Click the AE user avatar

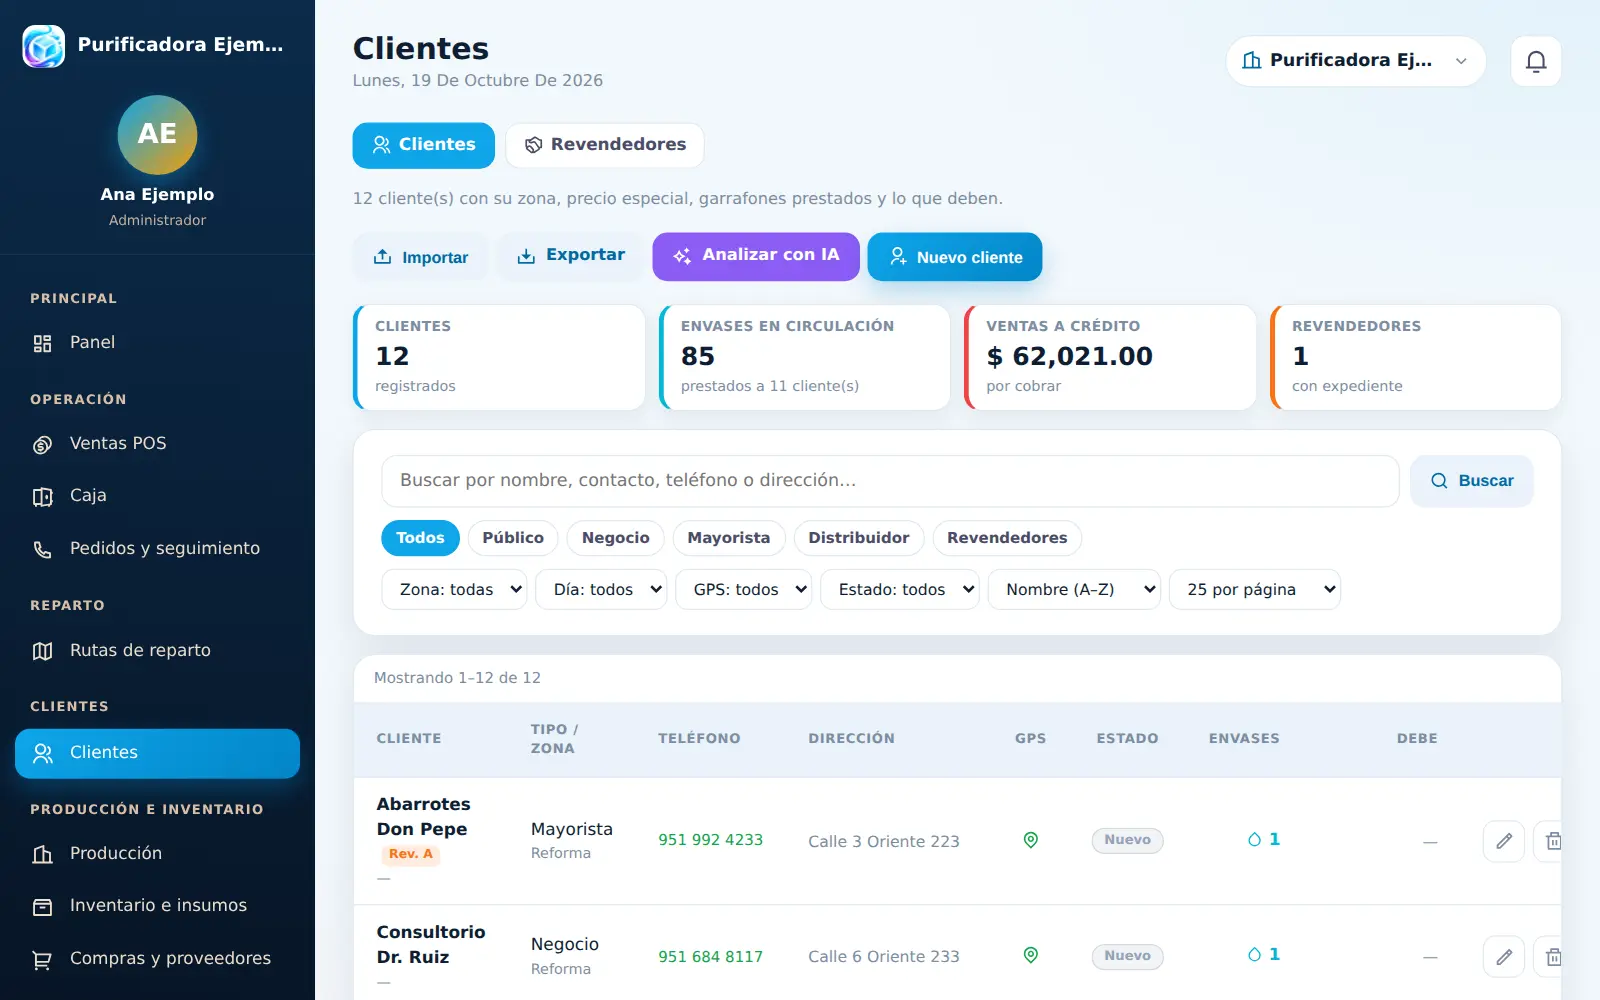tap(157, 134)
